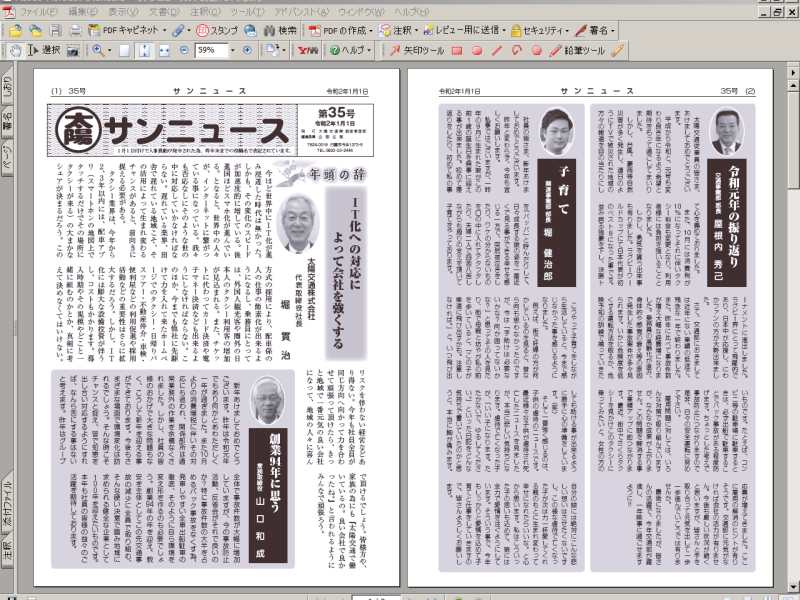The image size is (800, 600).
Task: Expand the セキュリティ dropdown arrow
Action: click(567, 31)
